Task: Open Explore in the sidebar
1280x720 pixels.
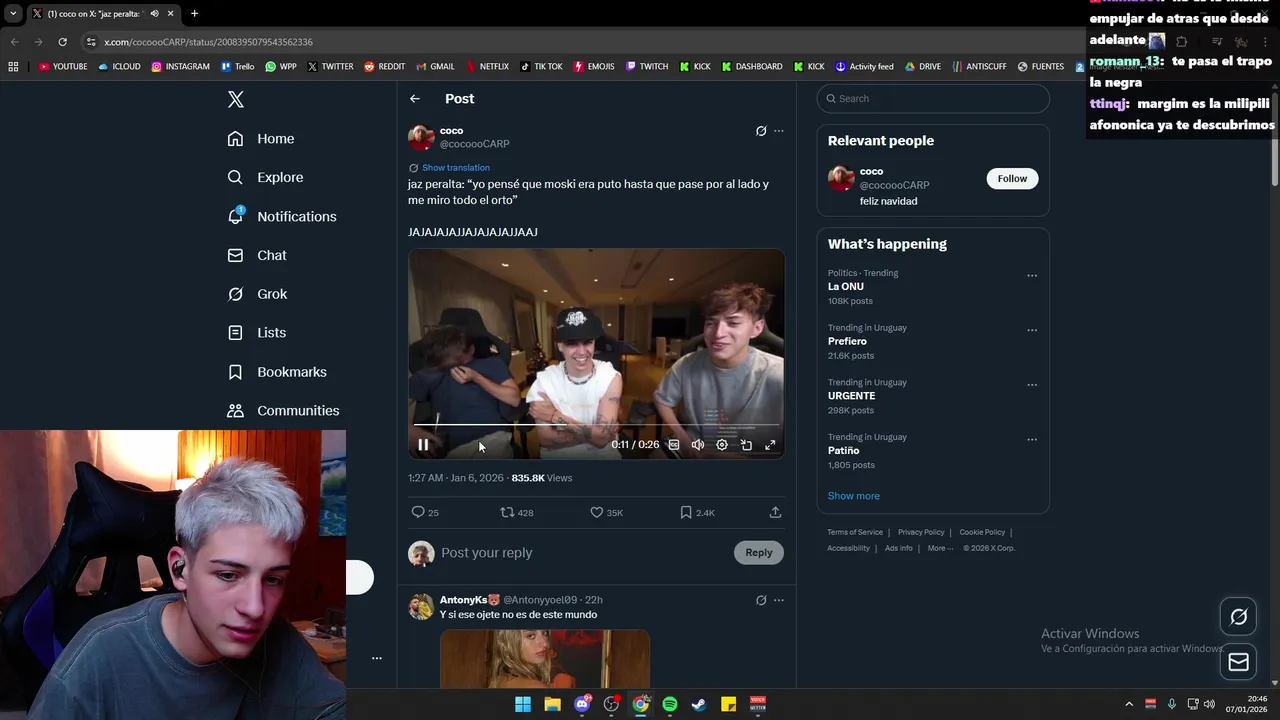Action: pyautogui.click(x=265, y=177)
